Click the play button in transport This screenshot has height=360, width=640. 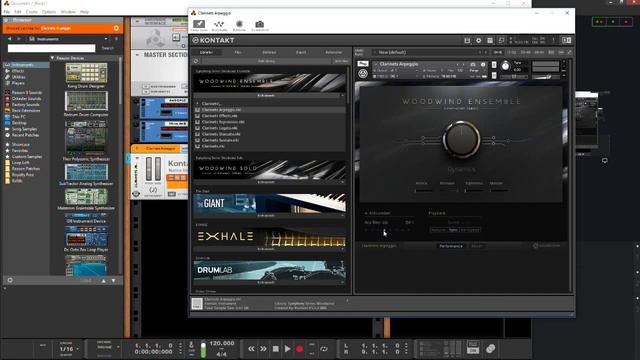tap(288, 349)
